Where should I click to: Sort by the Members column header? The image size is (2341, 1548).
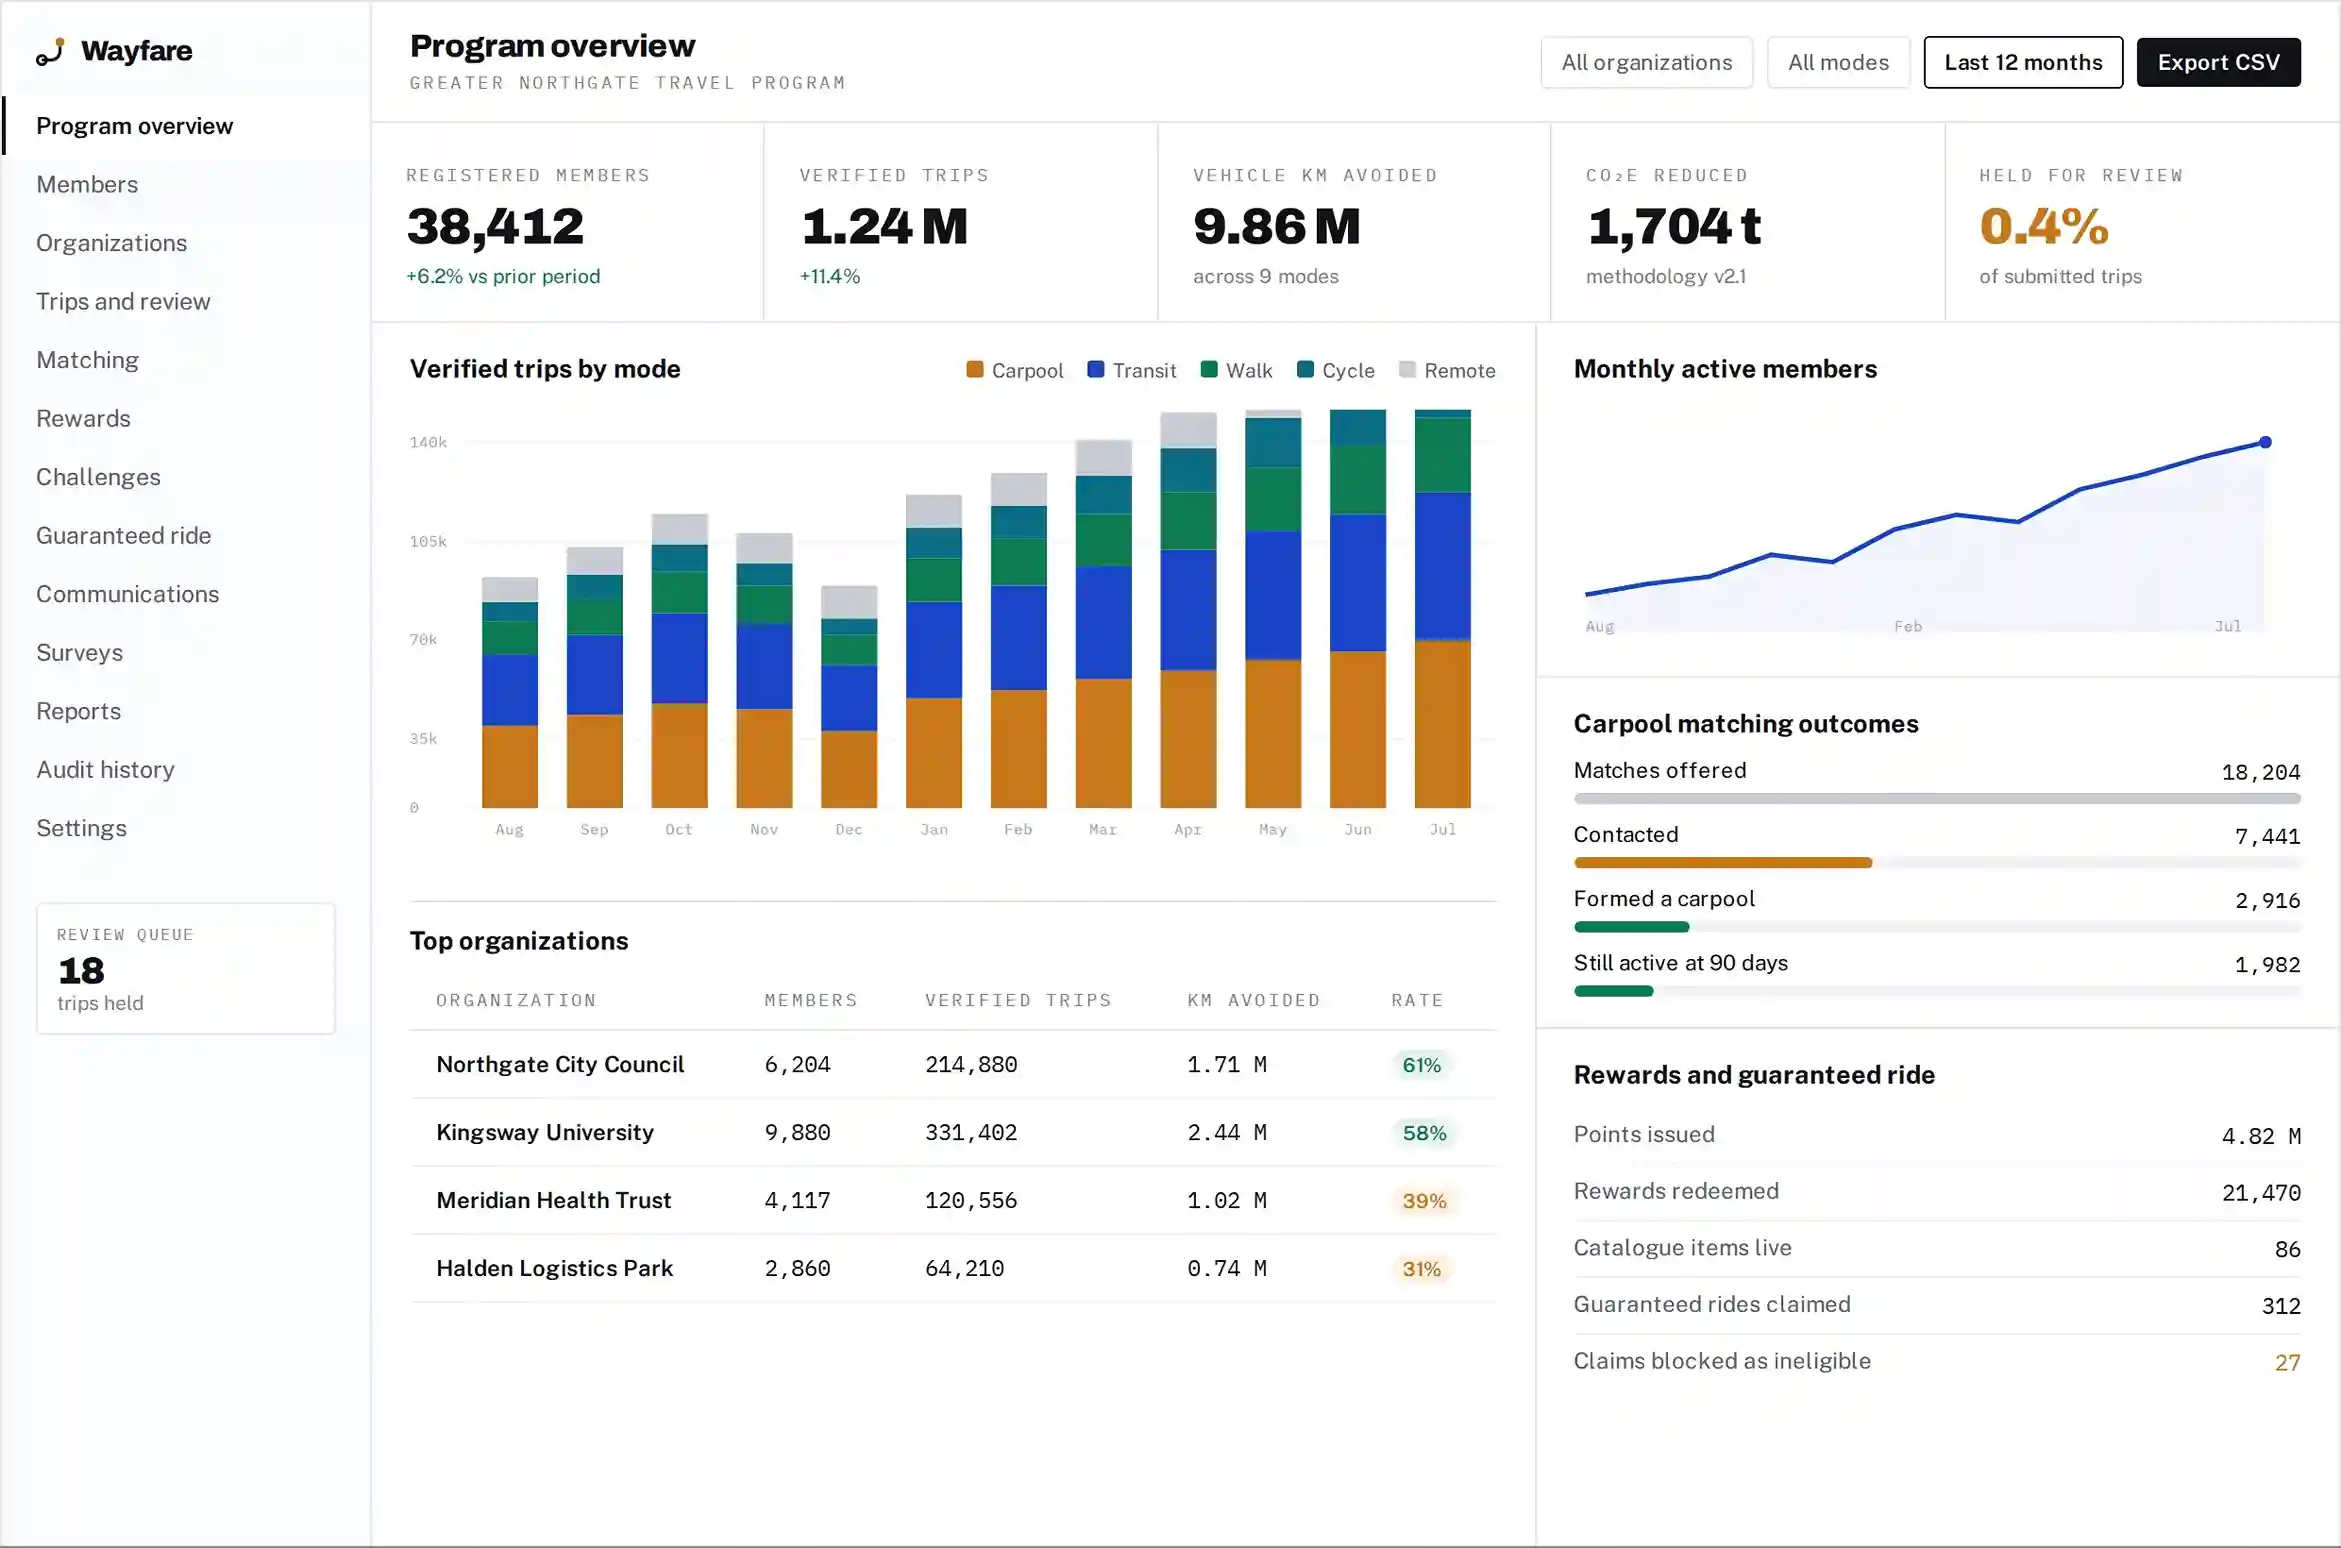pos(811,1000)
